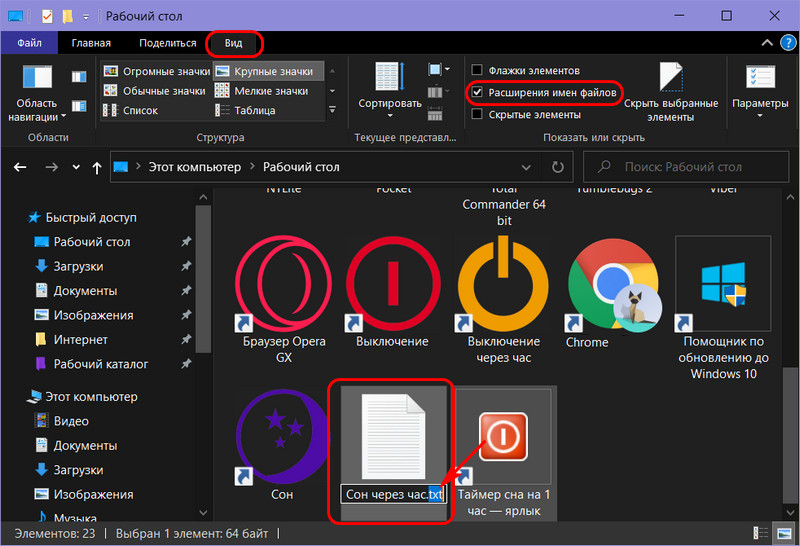Viewport: 800px width, 546px height.
Task: Uncheck Расширения имен файлов checkbox
Action: tap(478, 92)
